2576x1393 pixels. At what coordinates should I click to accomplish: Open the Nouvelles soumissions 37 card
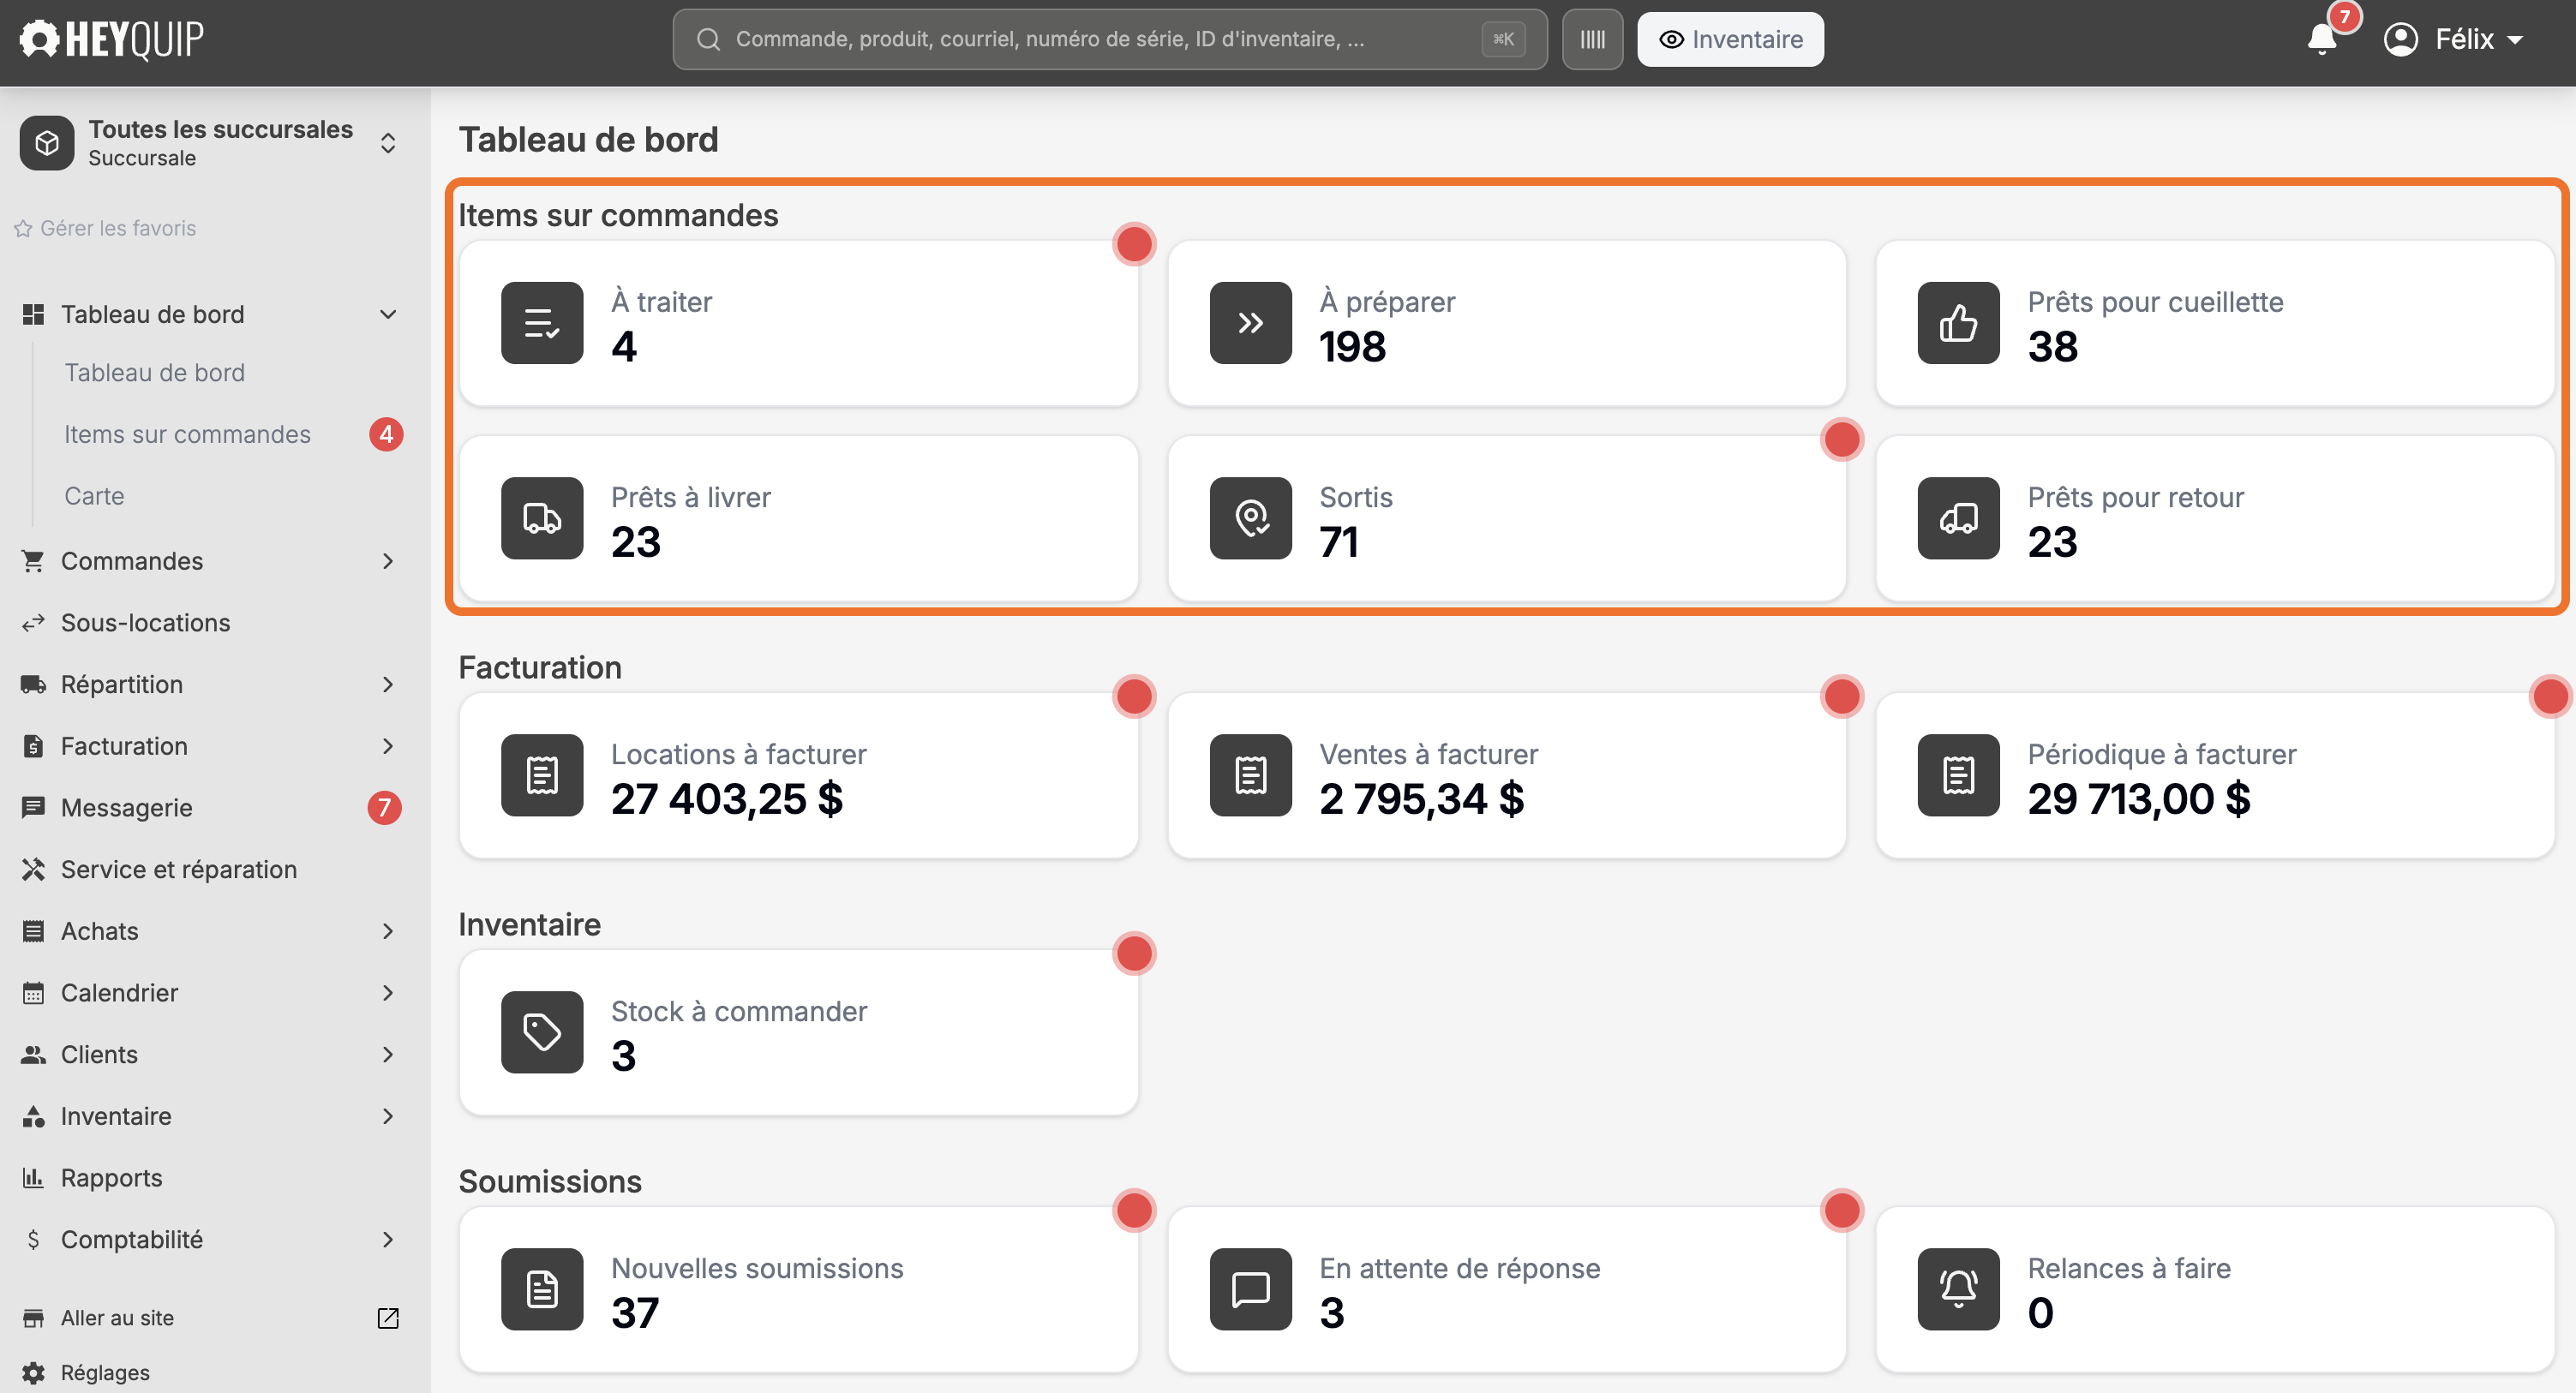coord(798,1289)
